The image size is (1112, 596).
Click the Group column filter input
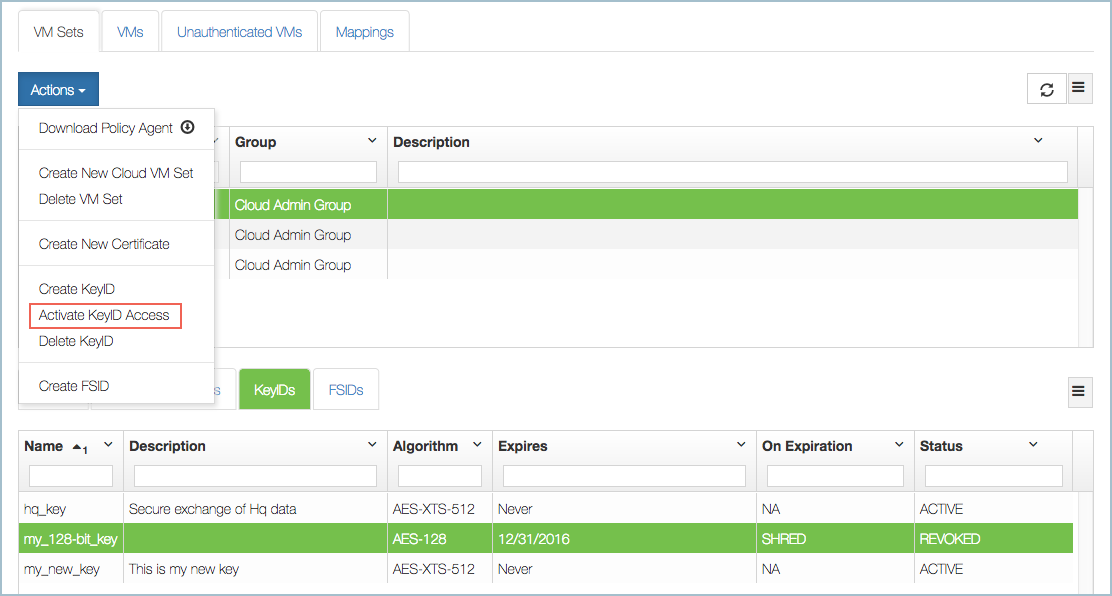tap(308, 172)
